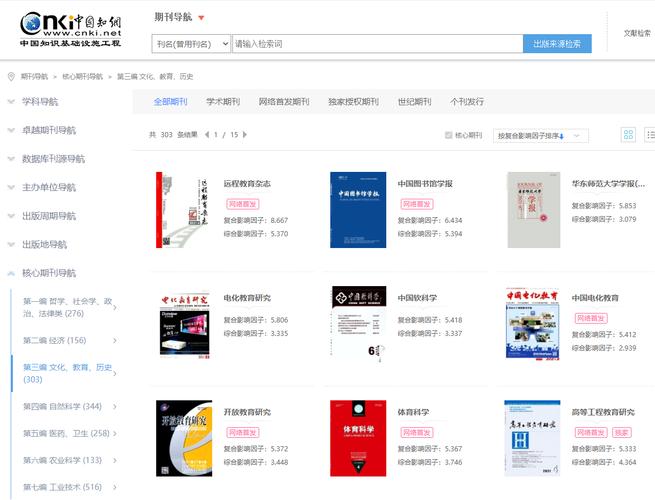Viewport: 655px width, 500px height.
Task: Switch to list view layout icon
Action: point(650,135)
